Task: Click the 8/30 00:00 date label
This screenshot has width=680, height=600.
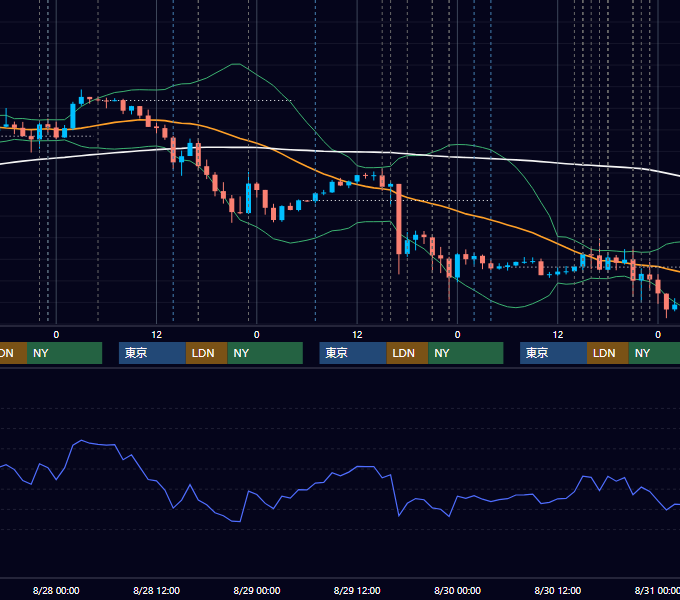Action: 458,590
